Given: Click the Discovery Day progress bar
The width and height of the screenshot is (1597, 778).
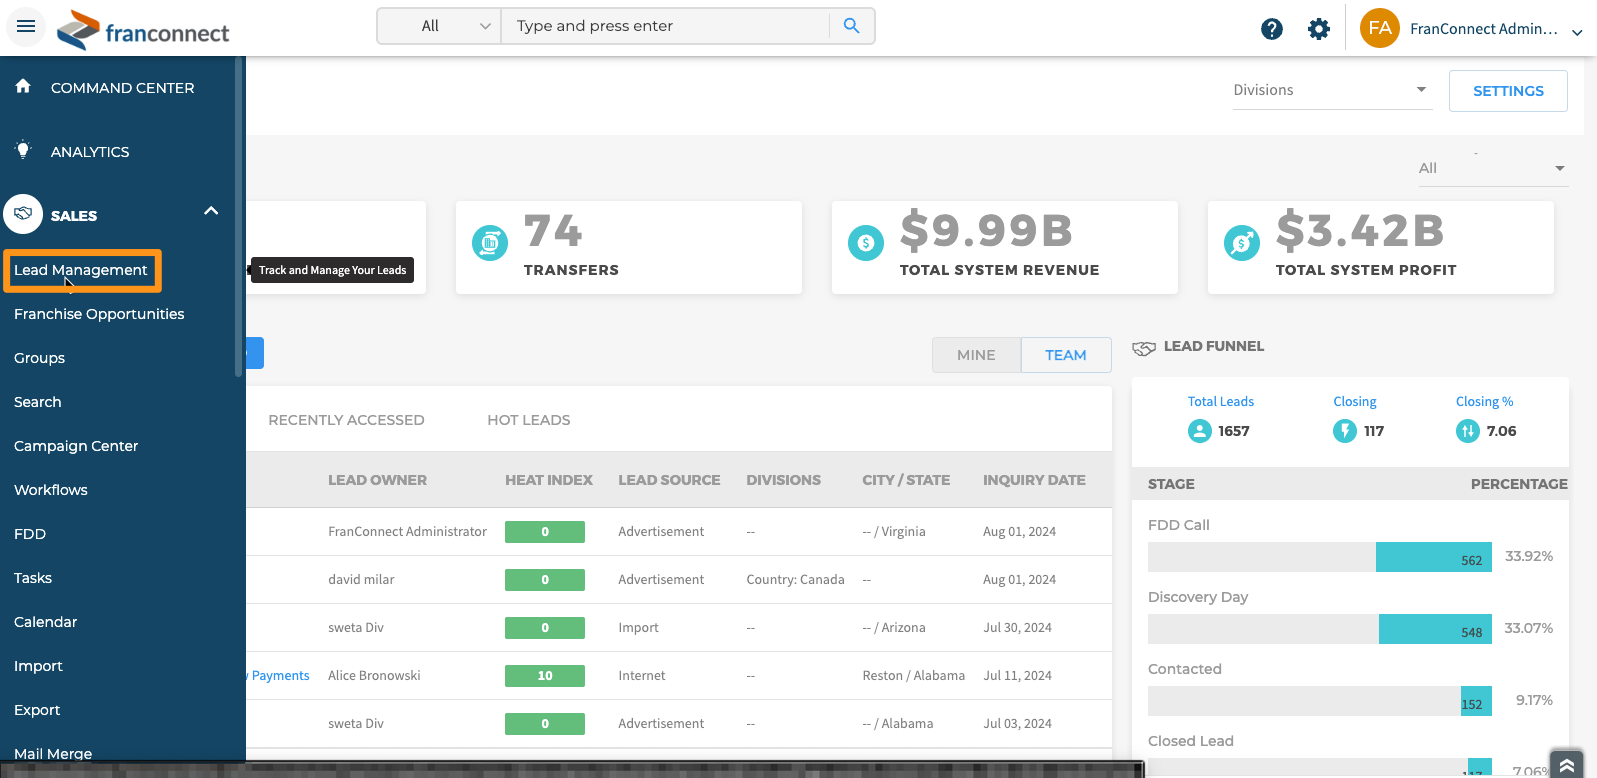Looking at the screenshot, I should (1320, 629).
